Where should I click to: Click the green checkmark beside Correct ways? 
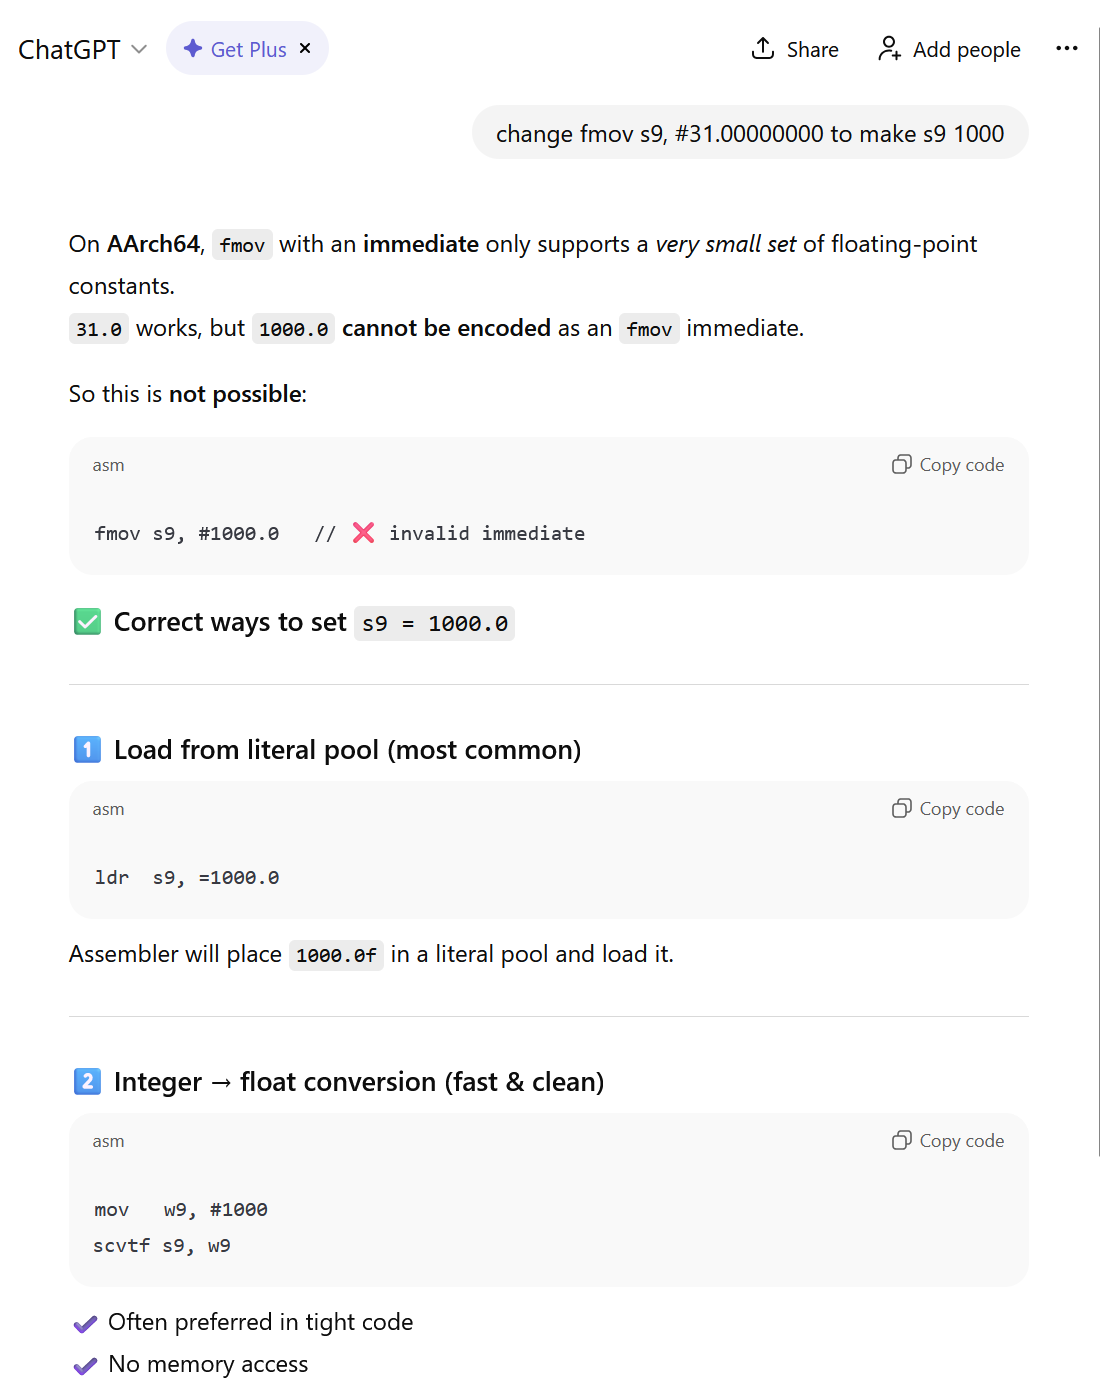(88, 622)
